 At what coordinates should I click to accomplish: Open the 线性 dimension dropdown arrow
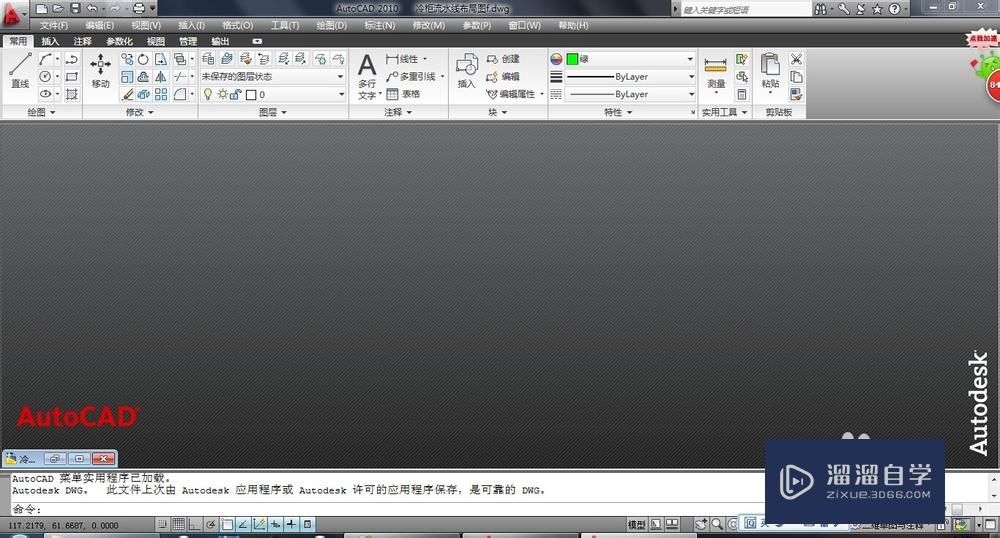tap(425, 59)
